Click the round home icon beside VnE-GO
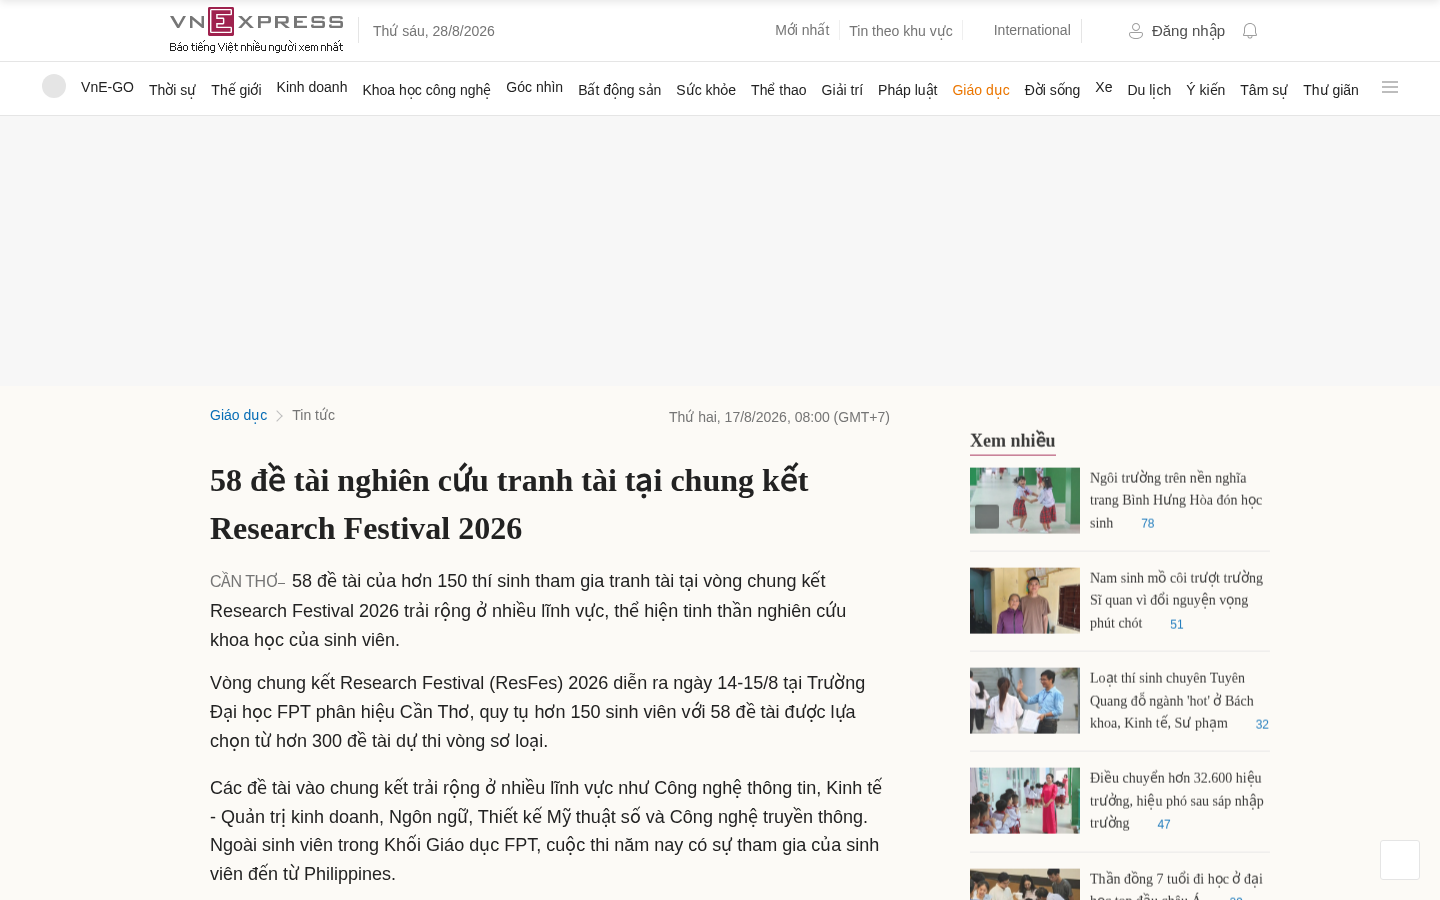 (x=54, y=86)
